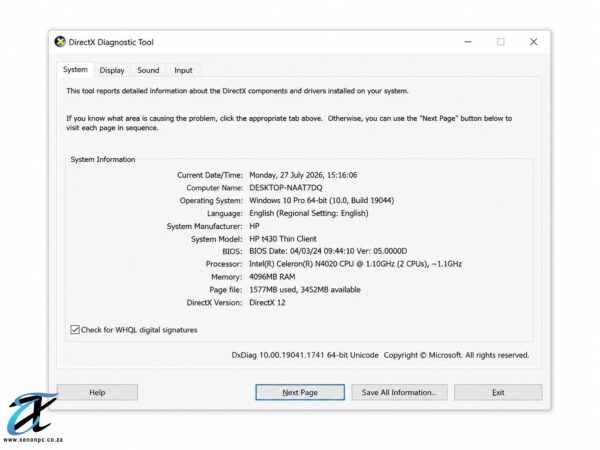The image size is (600, 450).
Task: Toggle Check for WHQL digital signatures checkbox
Action: [x=75, y=329]
